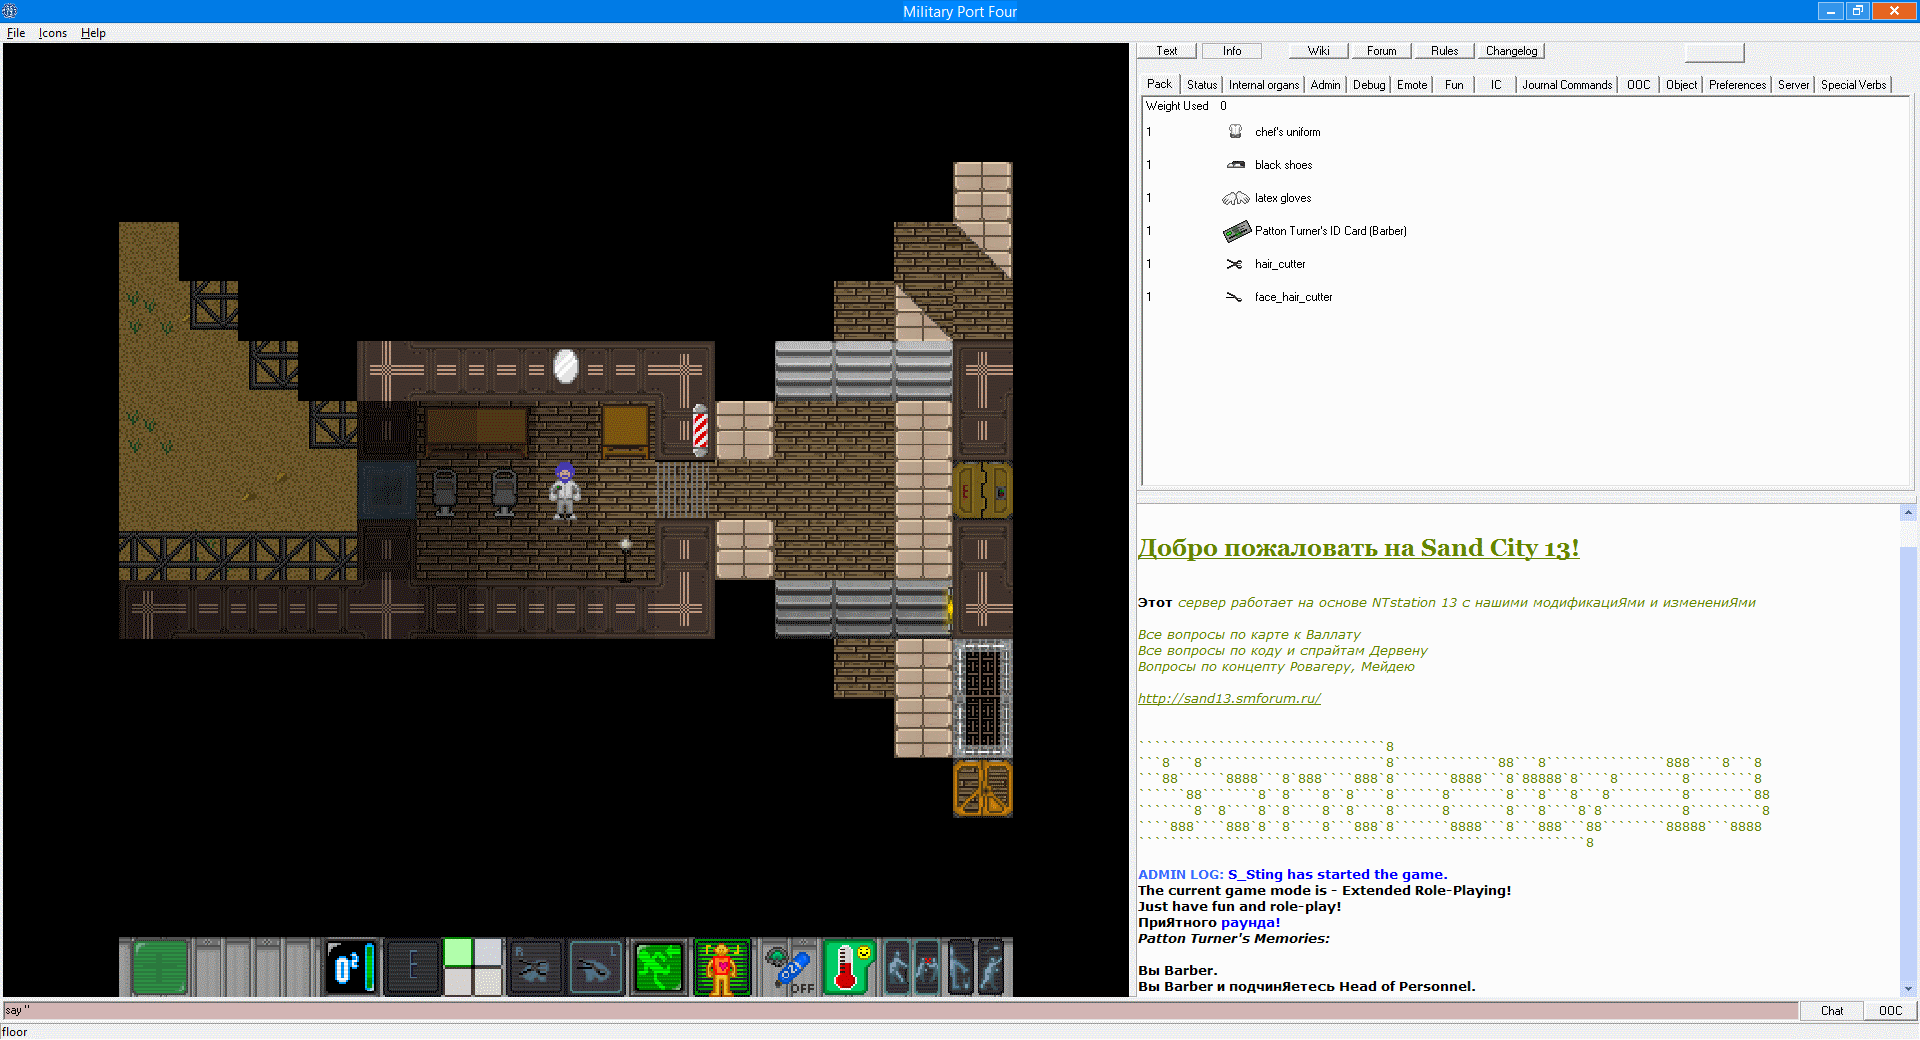Click Patton Turner's ID card icon
Image resolution: width=1920 pixels, height=1040 pixels.
click(1236, 231)
